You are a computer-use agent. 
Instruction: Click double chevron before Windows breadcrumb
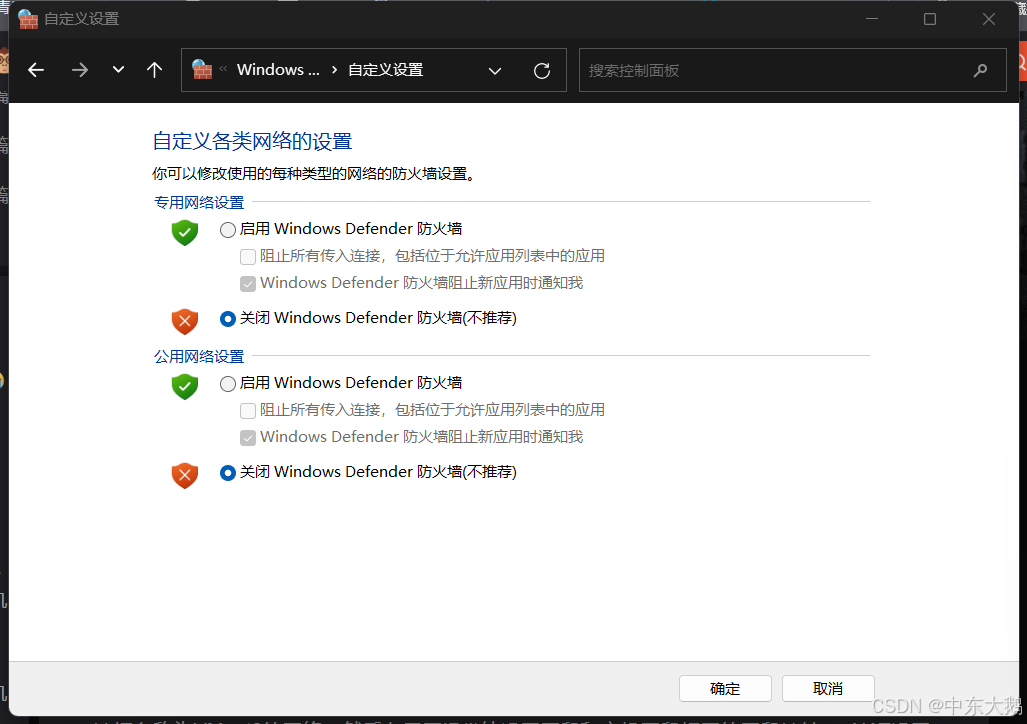click(223, 69)
